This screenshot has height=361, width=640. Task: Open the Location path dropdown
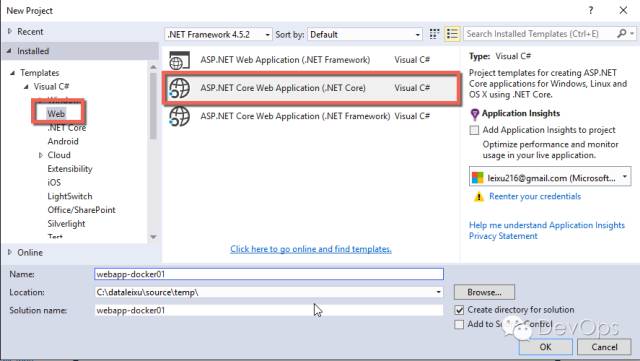pos(438,292)
